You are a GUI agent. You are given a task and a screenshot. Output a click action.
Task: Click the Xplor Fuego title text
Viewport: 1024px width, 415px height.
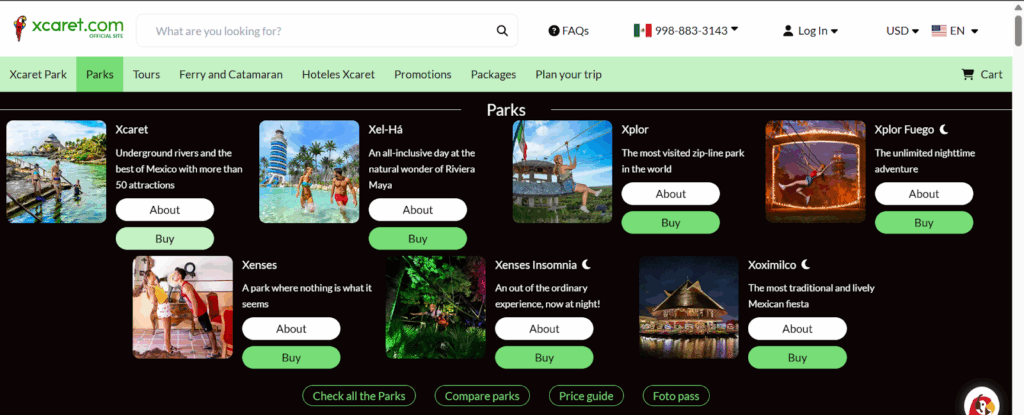point(904,129)
